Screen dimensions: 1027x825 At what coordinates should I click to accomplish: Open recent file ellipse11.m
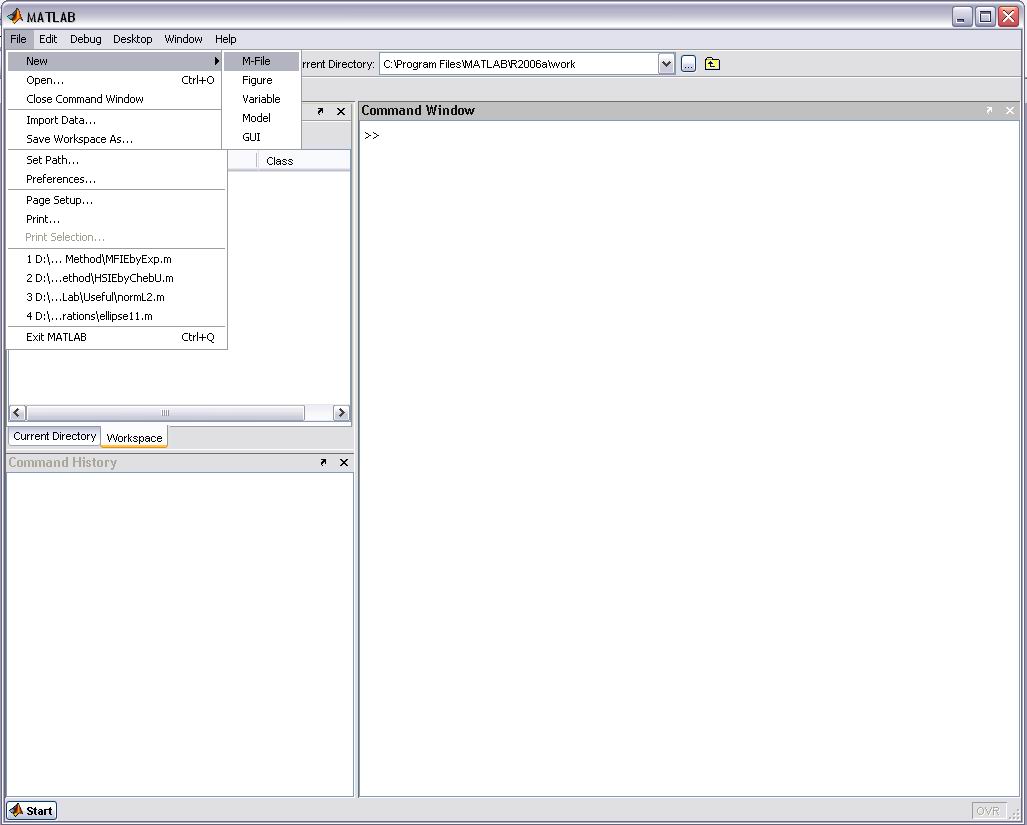117,316
